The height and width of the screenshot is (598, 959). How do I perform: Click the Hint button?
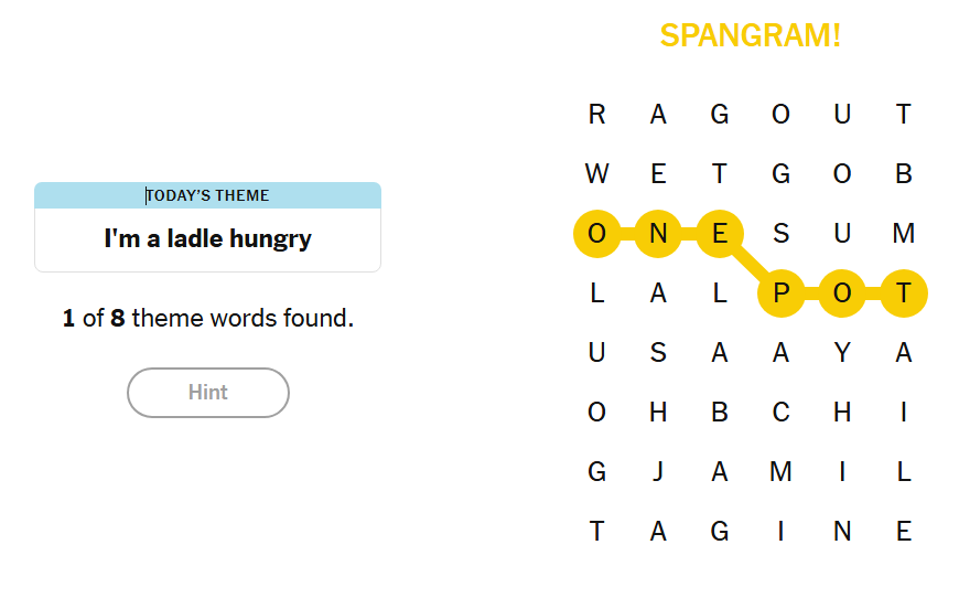(208, 392)
